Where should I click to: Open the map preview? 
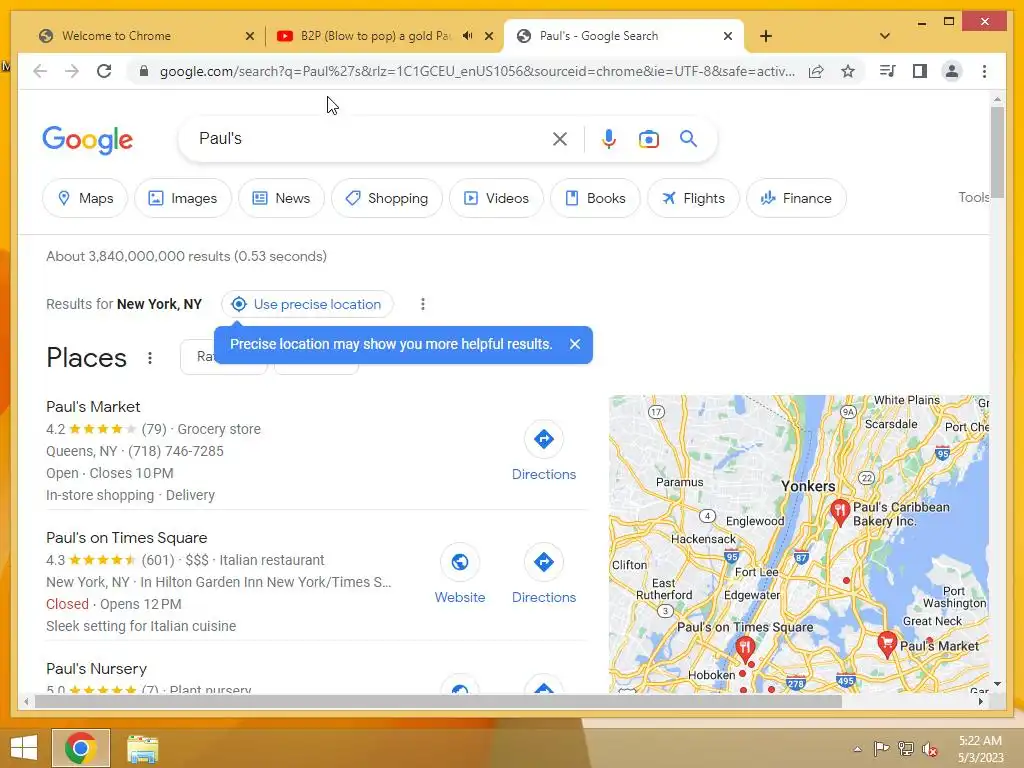click(799, 543)
